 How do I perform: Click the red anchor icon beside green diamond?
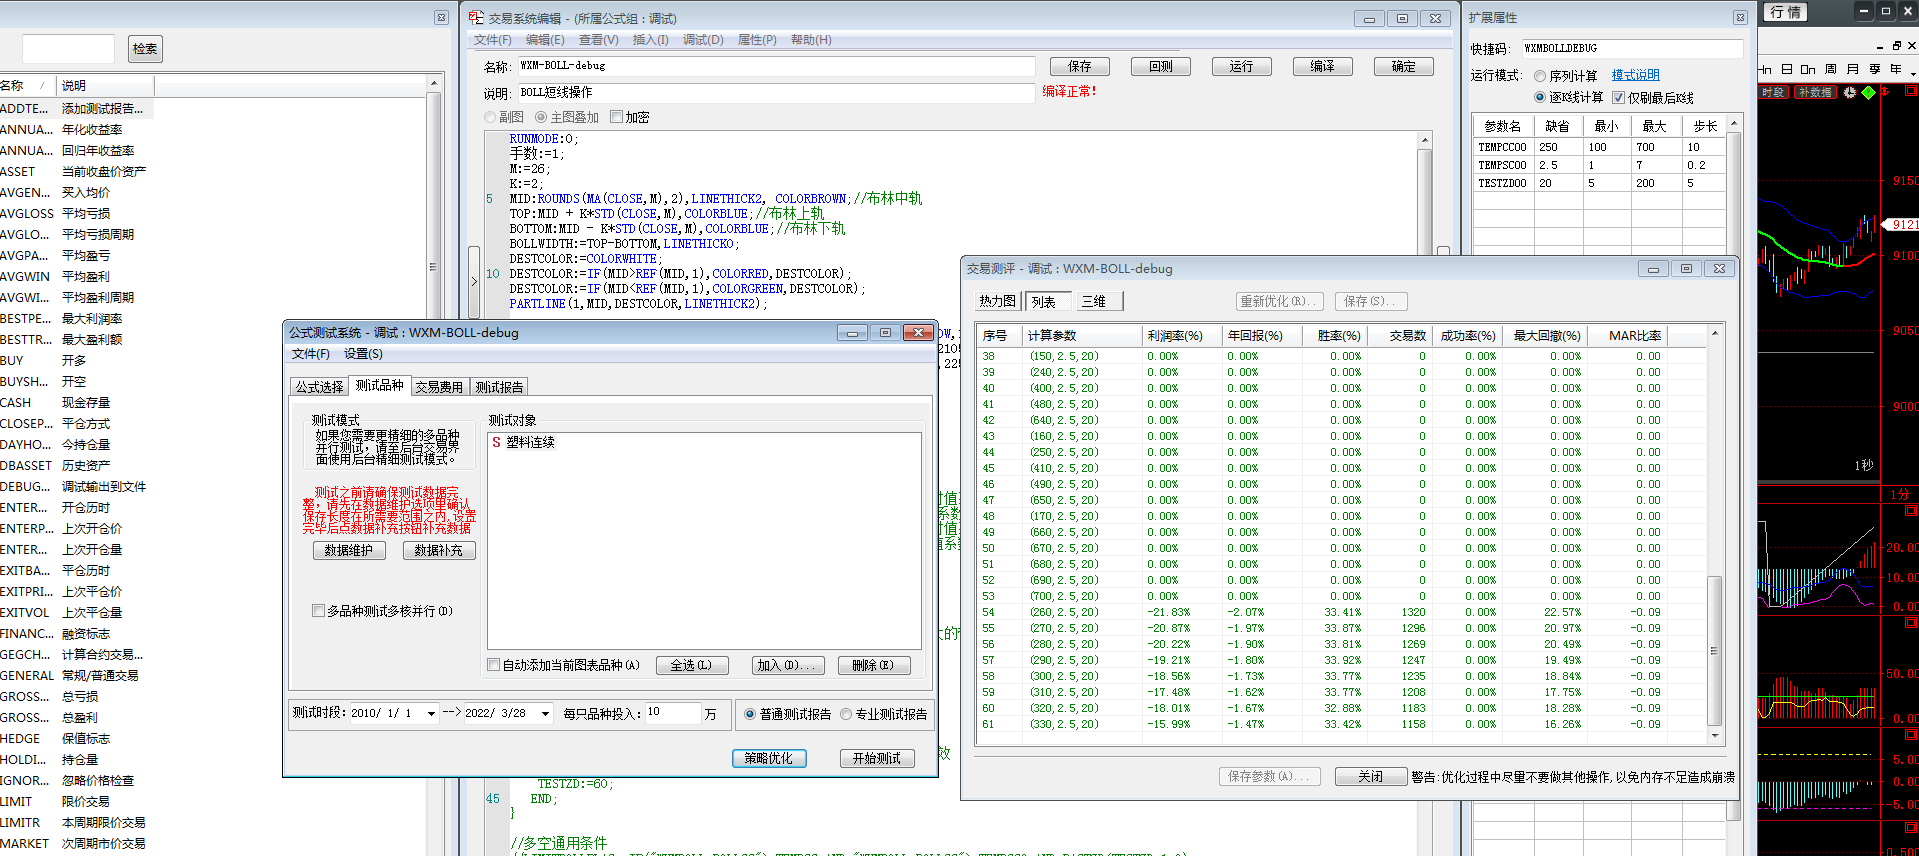pyautogui.click(x=1885, y=92)
